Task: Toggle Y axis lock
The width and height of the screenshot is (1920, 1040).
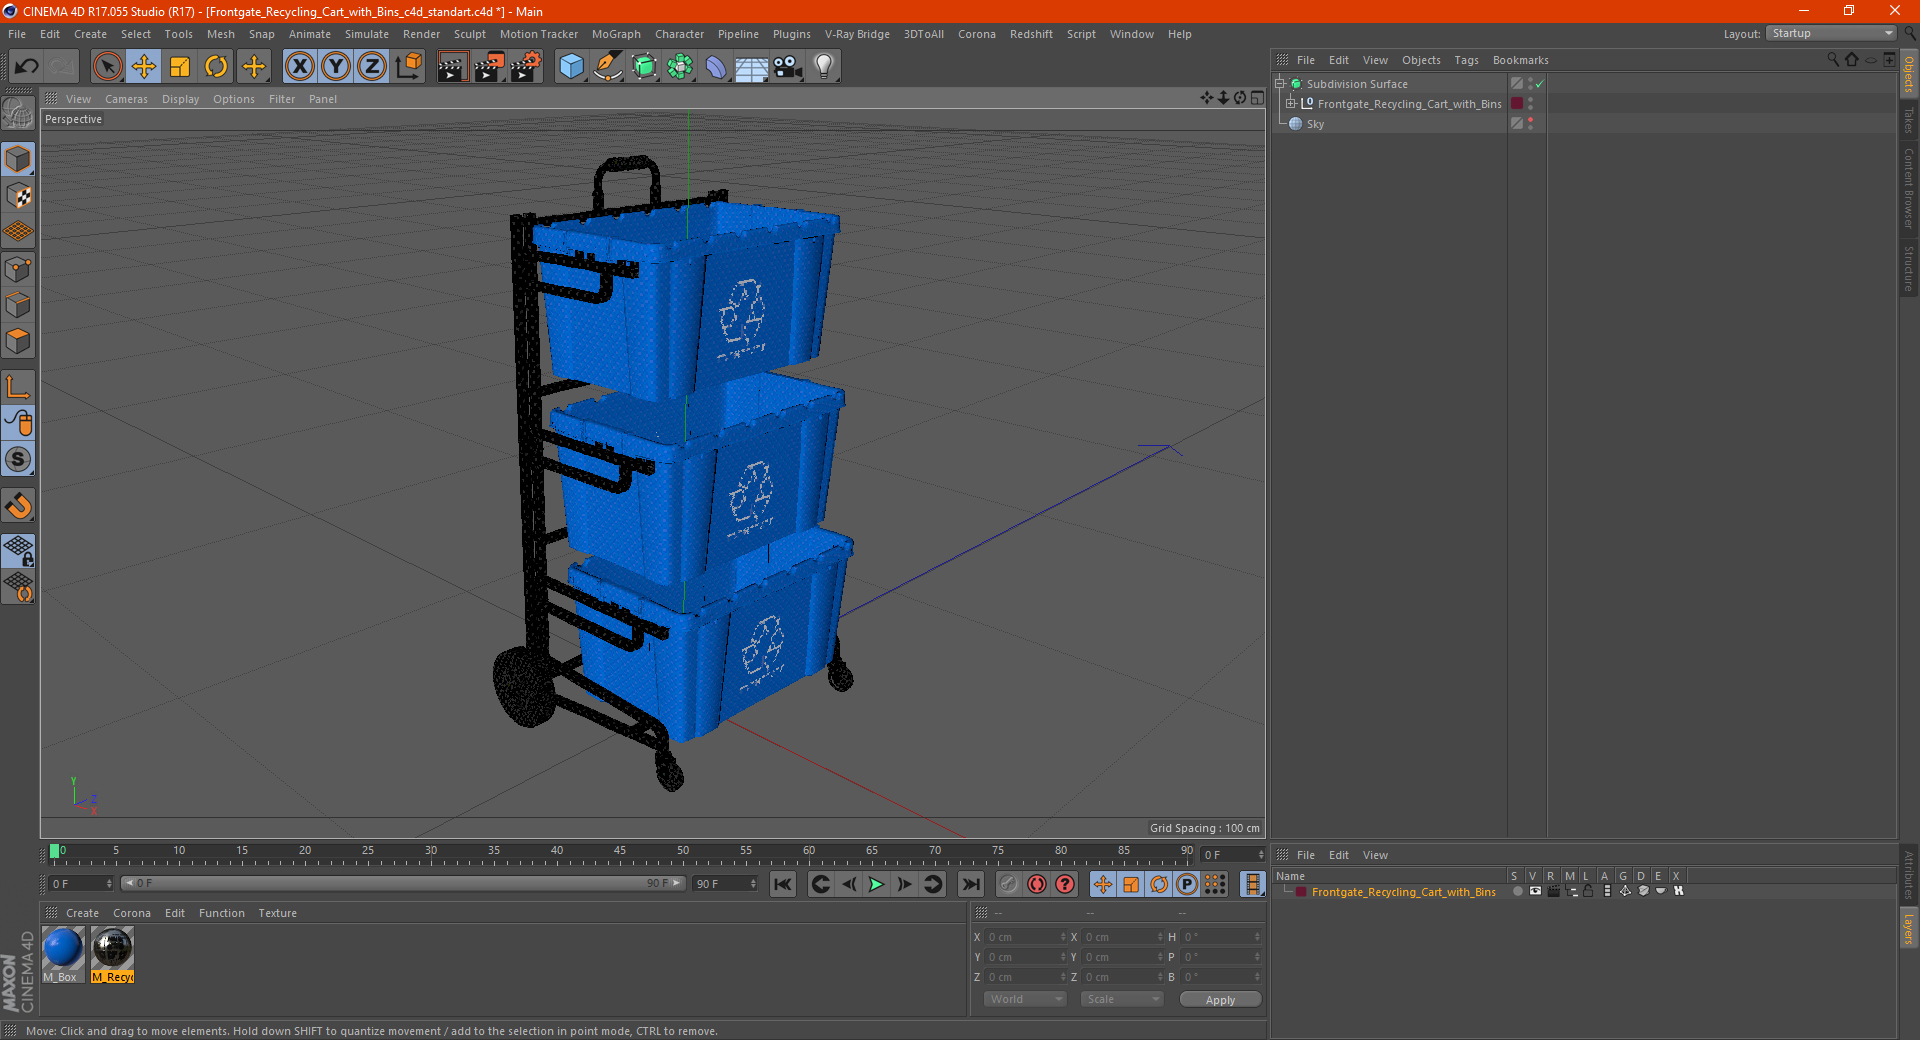Action: pyautogui.click(x=336, y=67)
